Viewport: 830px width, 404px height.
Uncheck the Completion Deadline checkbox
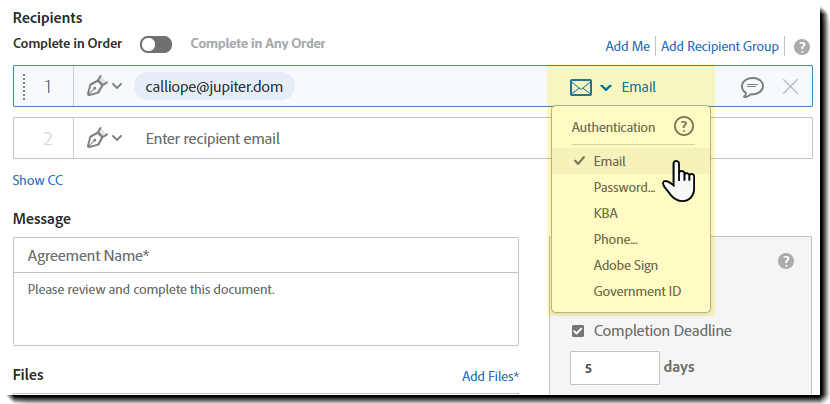coord(578,331)
